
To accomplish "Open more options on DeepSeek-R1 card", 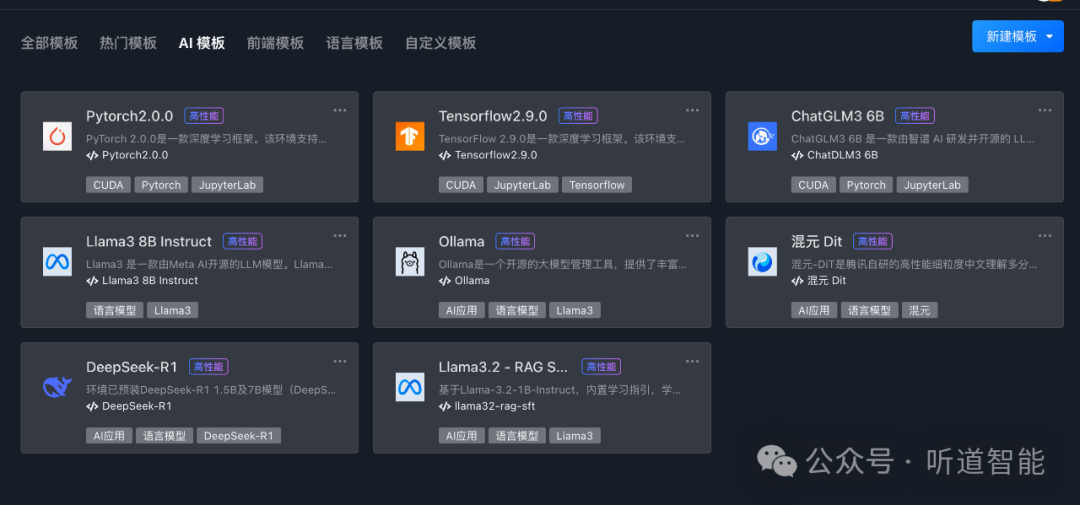I will [340, 361].
